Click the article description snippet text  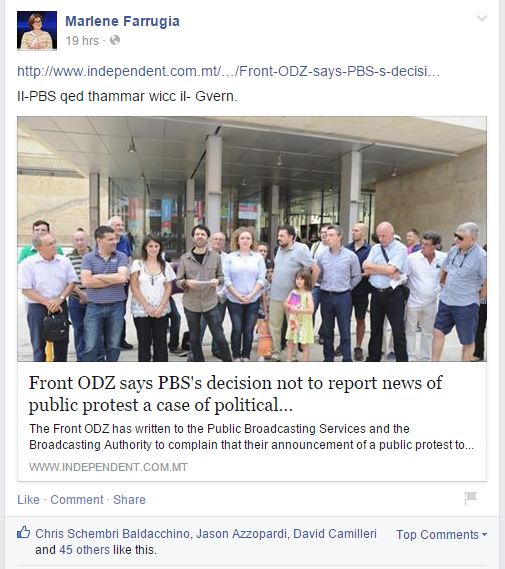pyautogui.click(x=251, y=437)
